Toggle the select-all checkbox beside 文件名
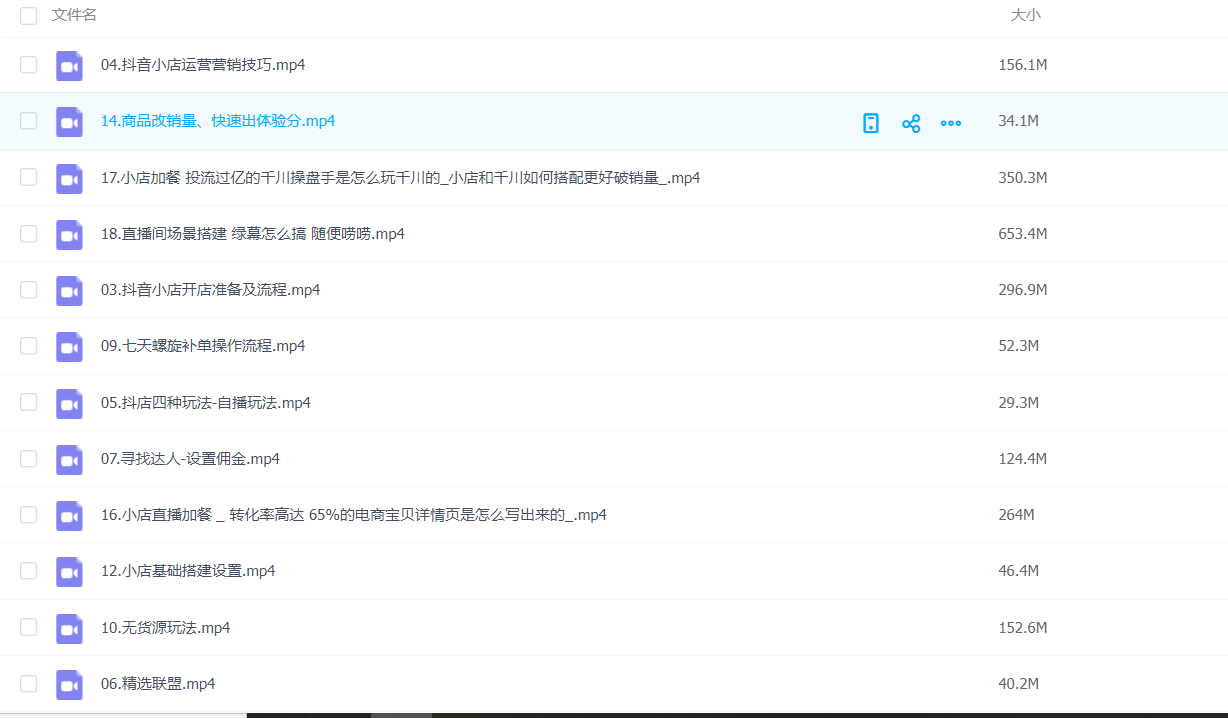Viewport: 1228px width, 718px height. 28,16
